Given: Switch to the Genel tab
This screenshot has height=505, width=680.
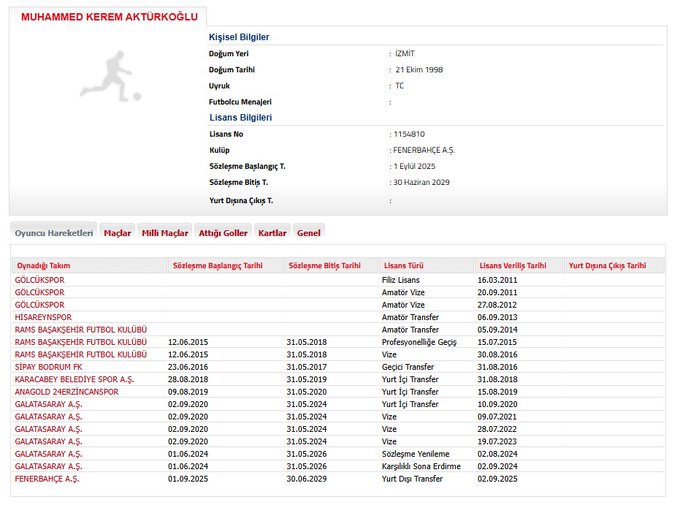Looking at the screenshot, I should pos(309,232).
